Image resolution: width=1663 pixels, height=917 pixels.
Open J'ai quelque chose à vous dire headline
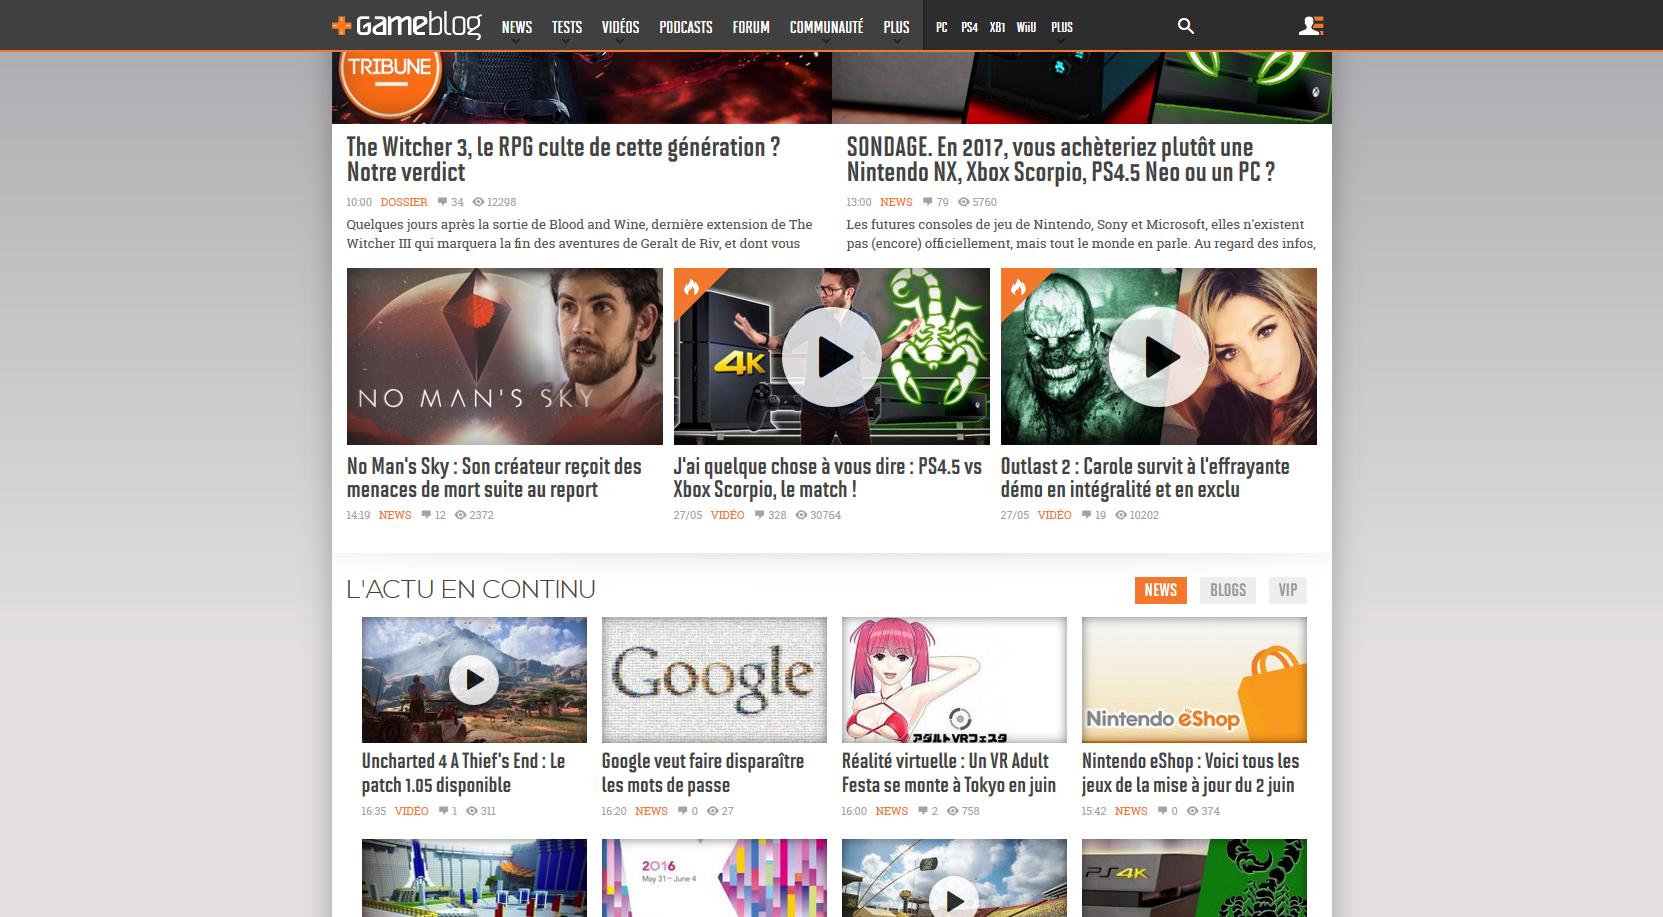[x=828, y=478]
